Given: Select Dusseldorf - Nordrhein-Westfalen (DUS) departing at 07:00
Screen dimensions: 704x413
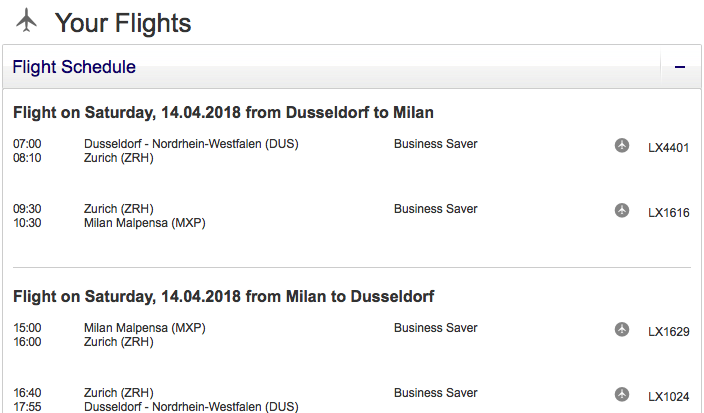Looking at the screenshot, I should [x=191, y=144].
